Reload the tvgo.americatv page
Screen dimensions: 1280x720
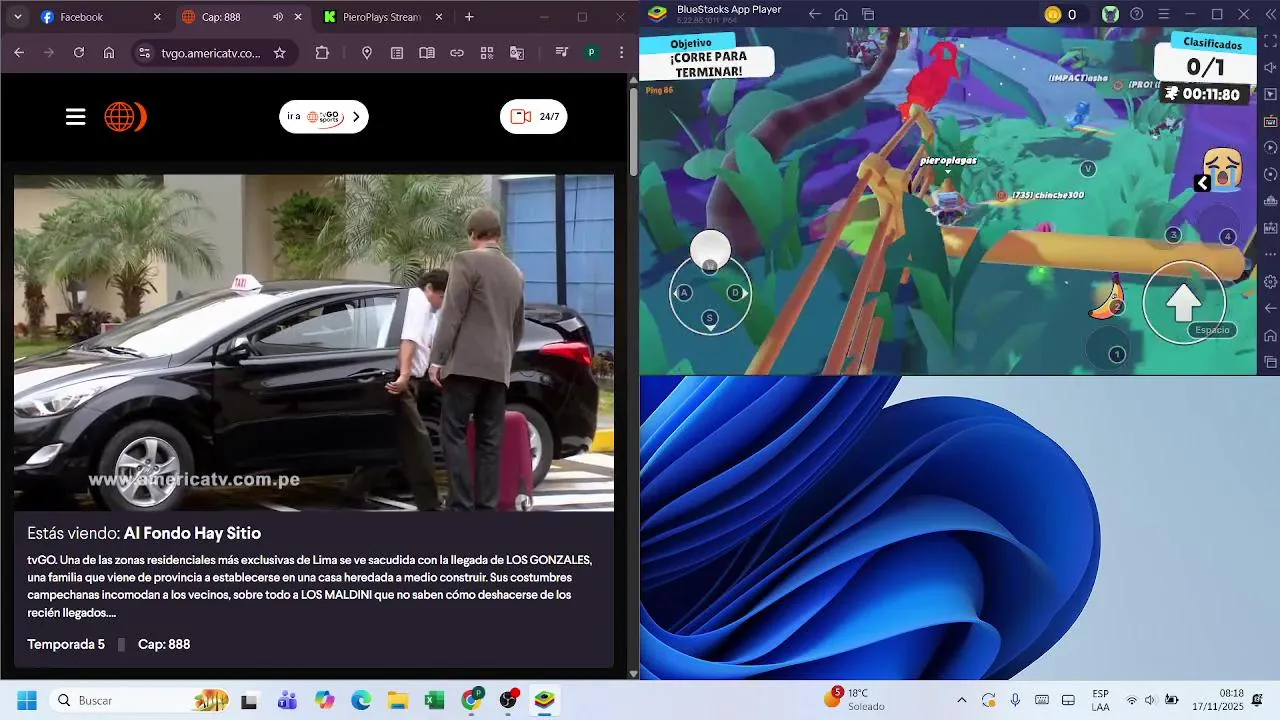[x=79, y=53]
